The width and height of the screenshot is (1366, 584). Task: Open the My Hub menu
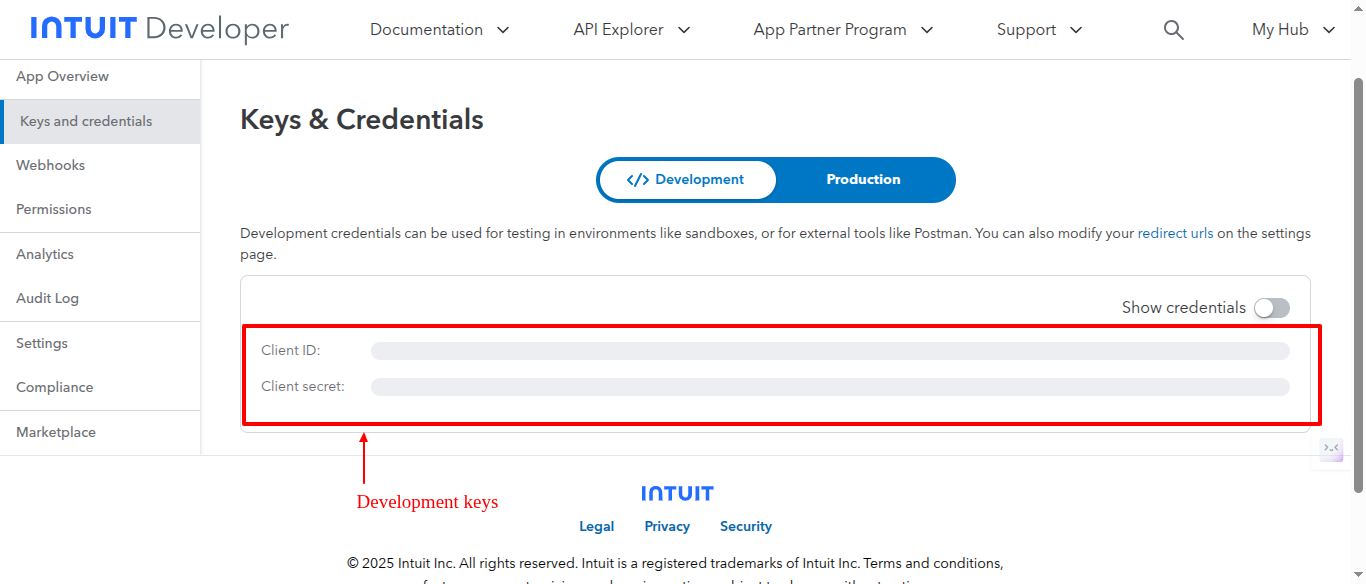tap(1292, 30)
